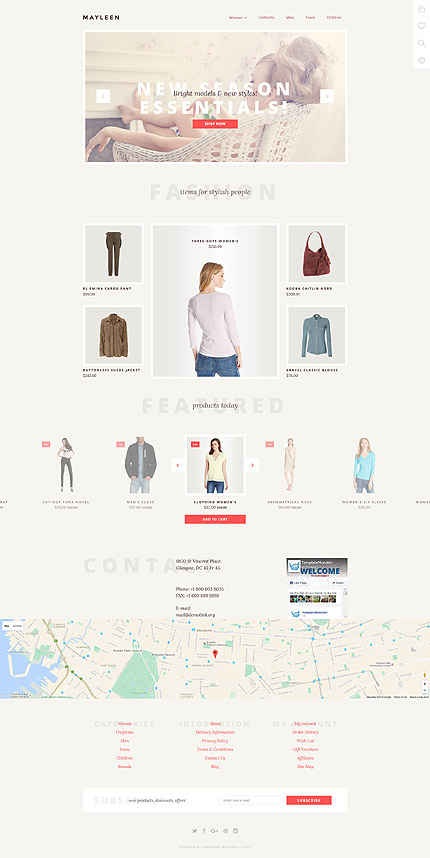Open the wishlist heart icon in sidebar
The height and width of the screenshot is (858, 430).
click(x=421, y=26)
